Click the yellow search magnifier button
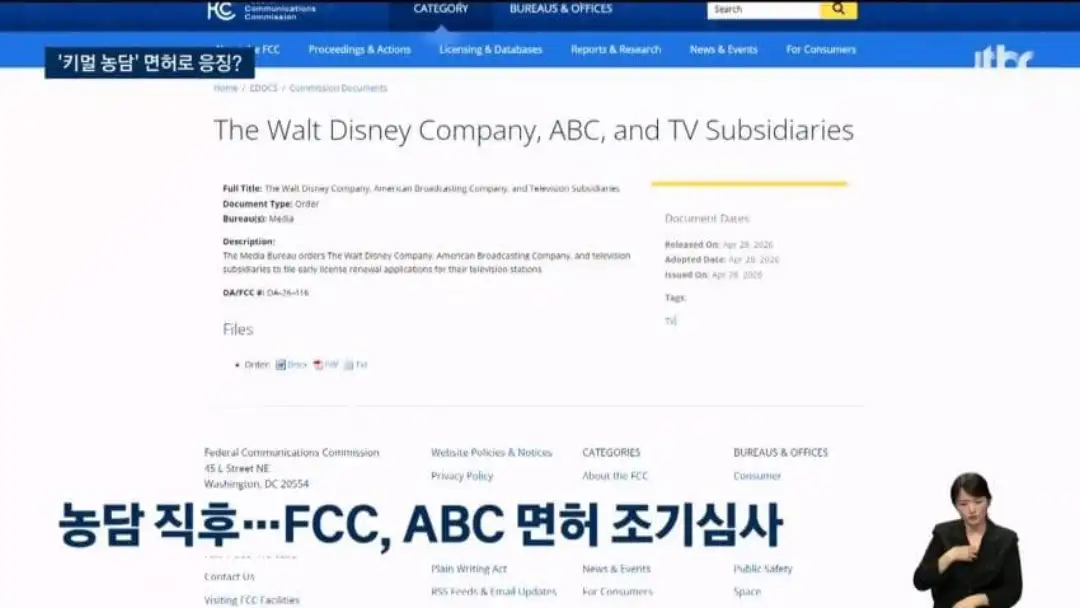 pyautogui.click(x=838, y=10)
